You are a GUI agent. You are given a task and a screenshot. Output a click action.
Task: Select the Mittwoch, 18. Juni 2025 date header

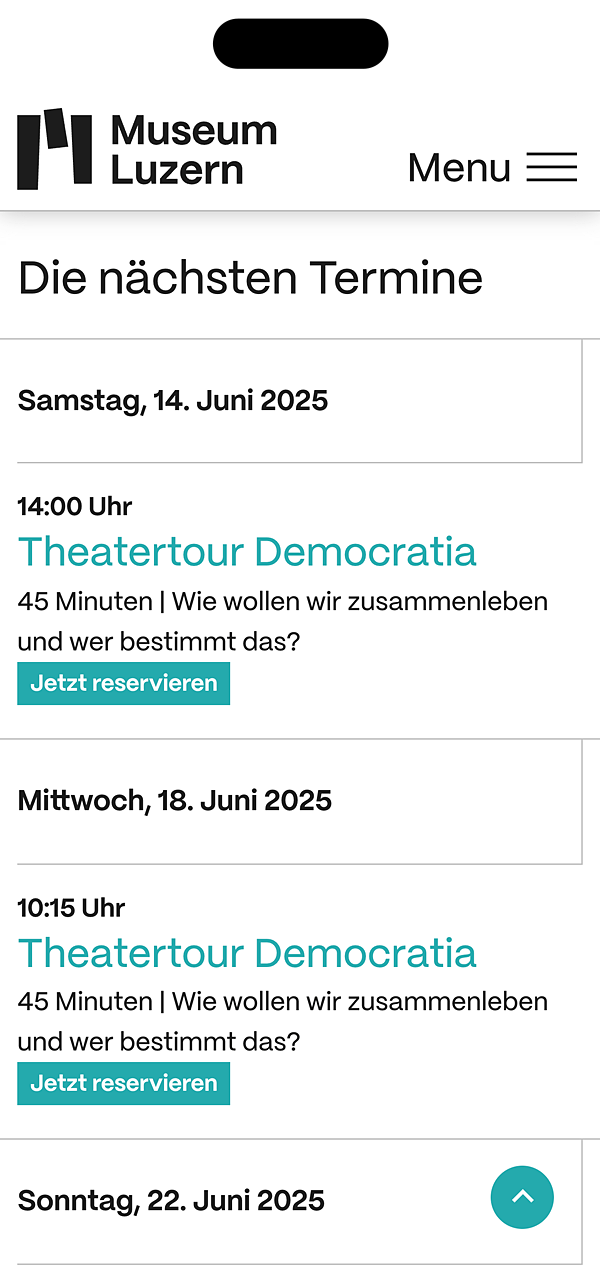(175, 801)
